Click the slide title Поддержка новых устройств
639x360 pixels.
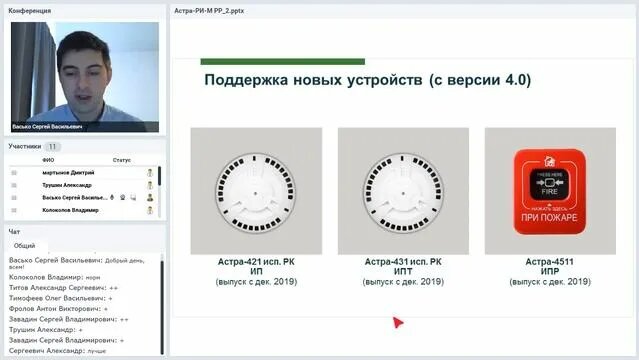368,80
